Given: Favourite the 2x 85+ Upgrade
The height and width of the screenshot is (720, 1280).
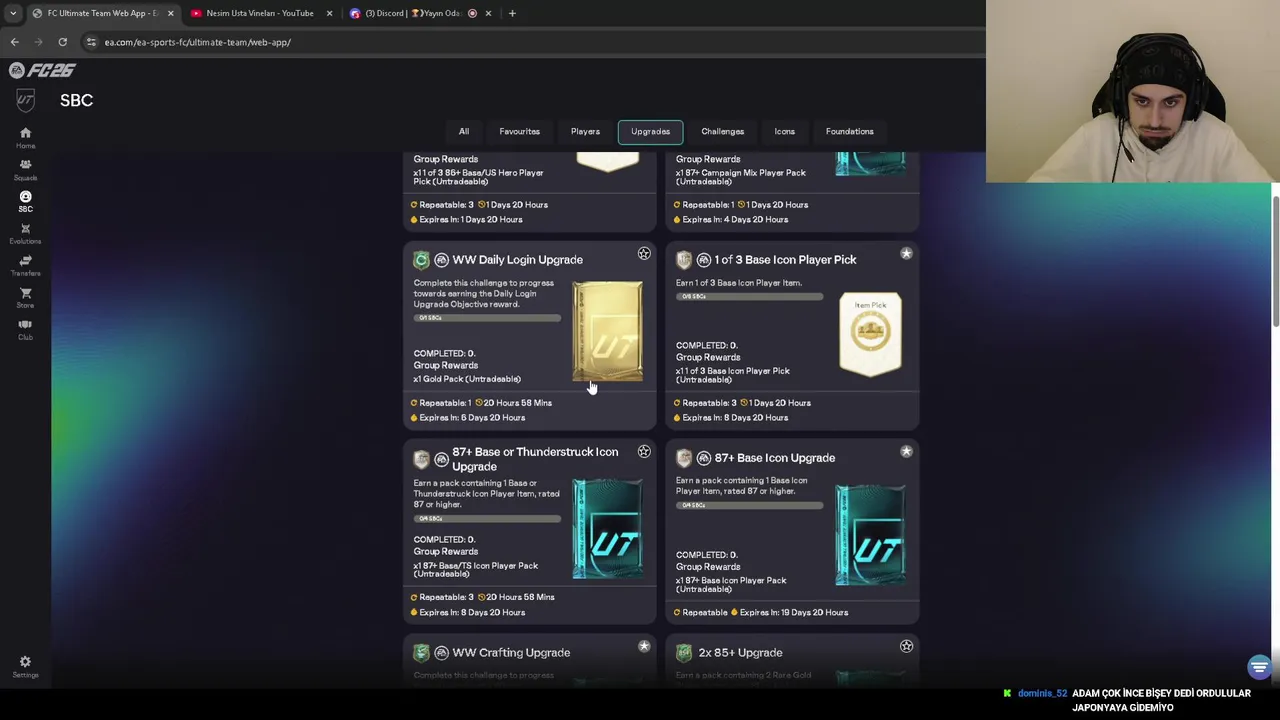Looking at the screenshot, I should point(906,647).
